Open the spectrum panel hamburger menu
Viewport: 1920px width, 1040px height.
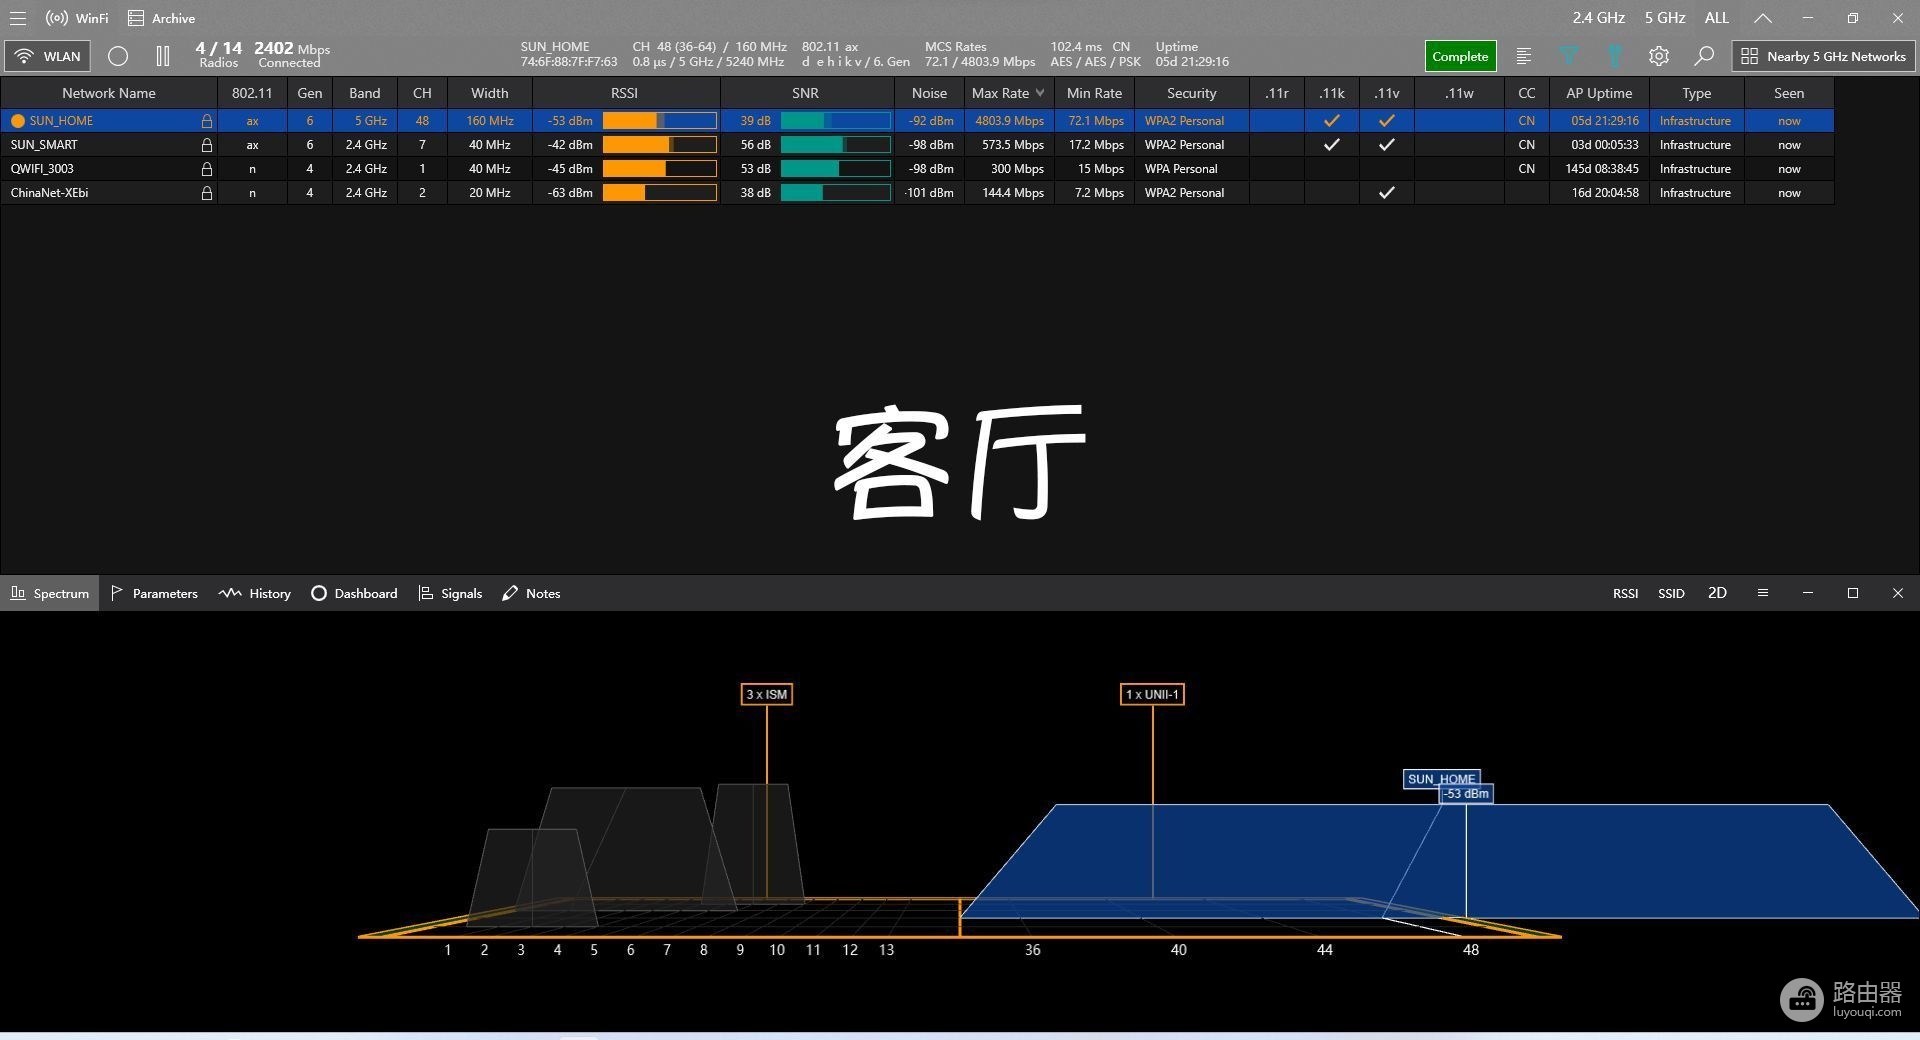pos(1763,593)
